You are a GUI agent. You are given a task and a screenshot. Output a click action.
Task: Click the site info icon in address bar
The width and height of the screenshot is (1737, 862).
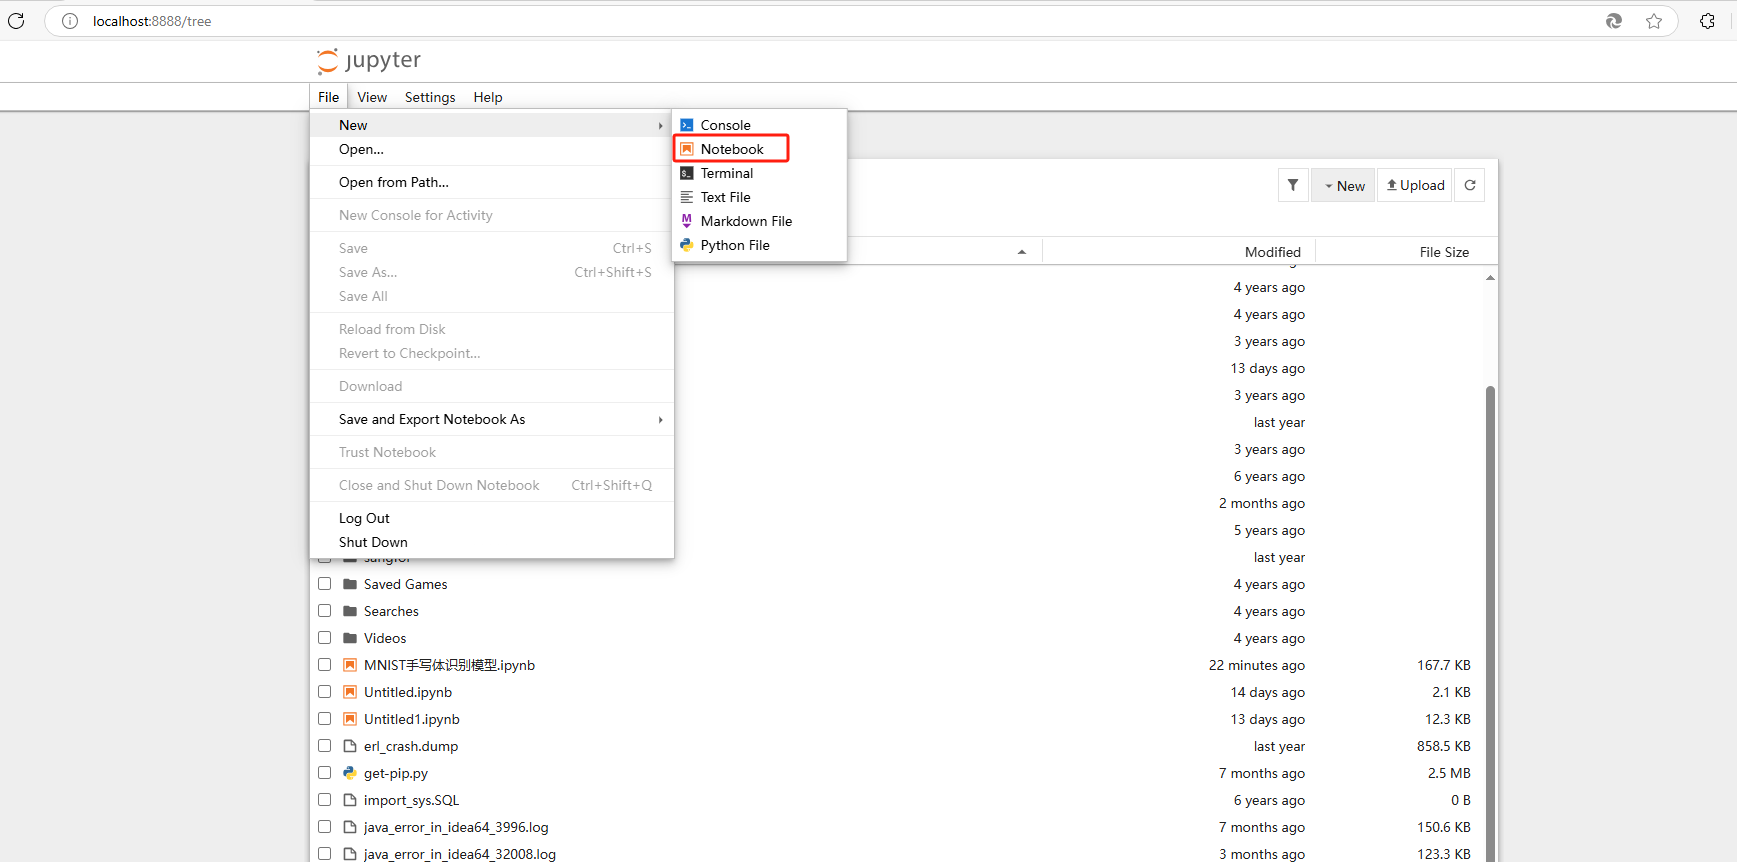tap(70, 21)
